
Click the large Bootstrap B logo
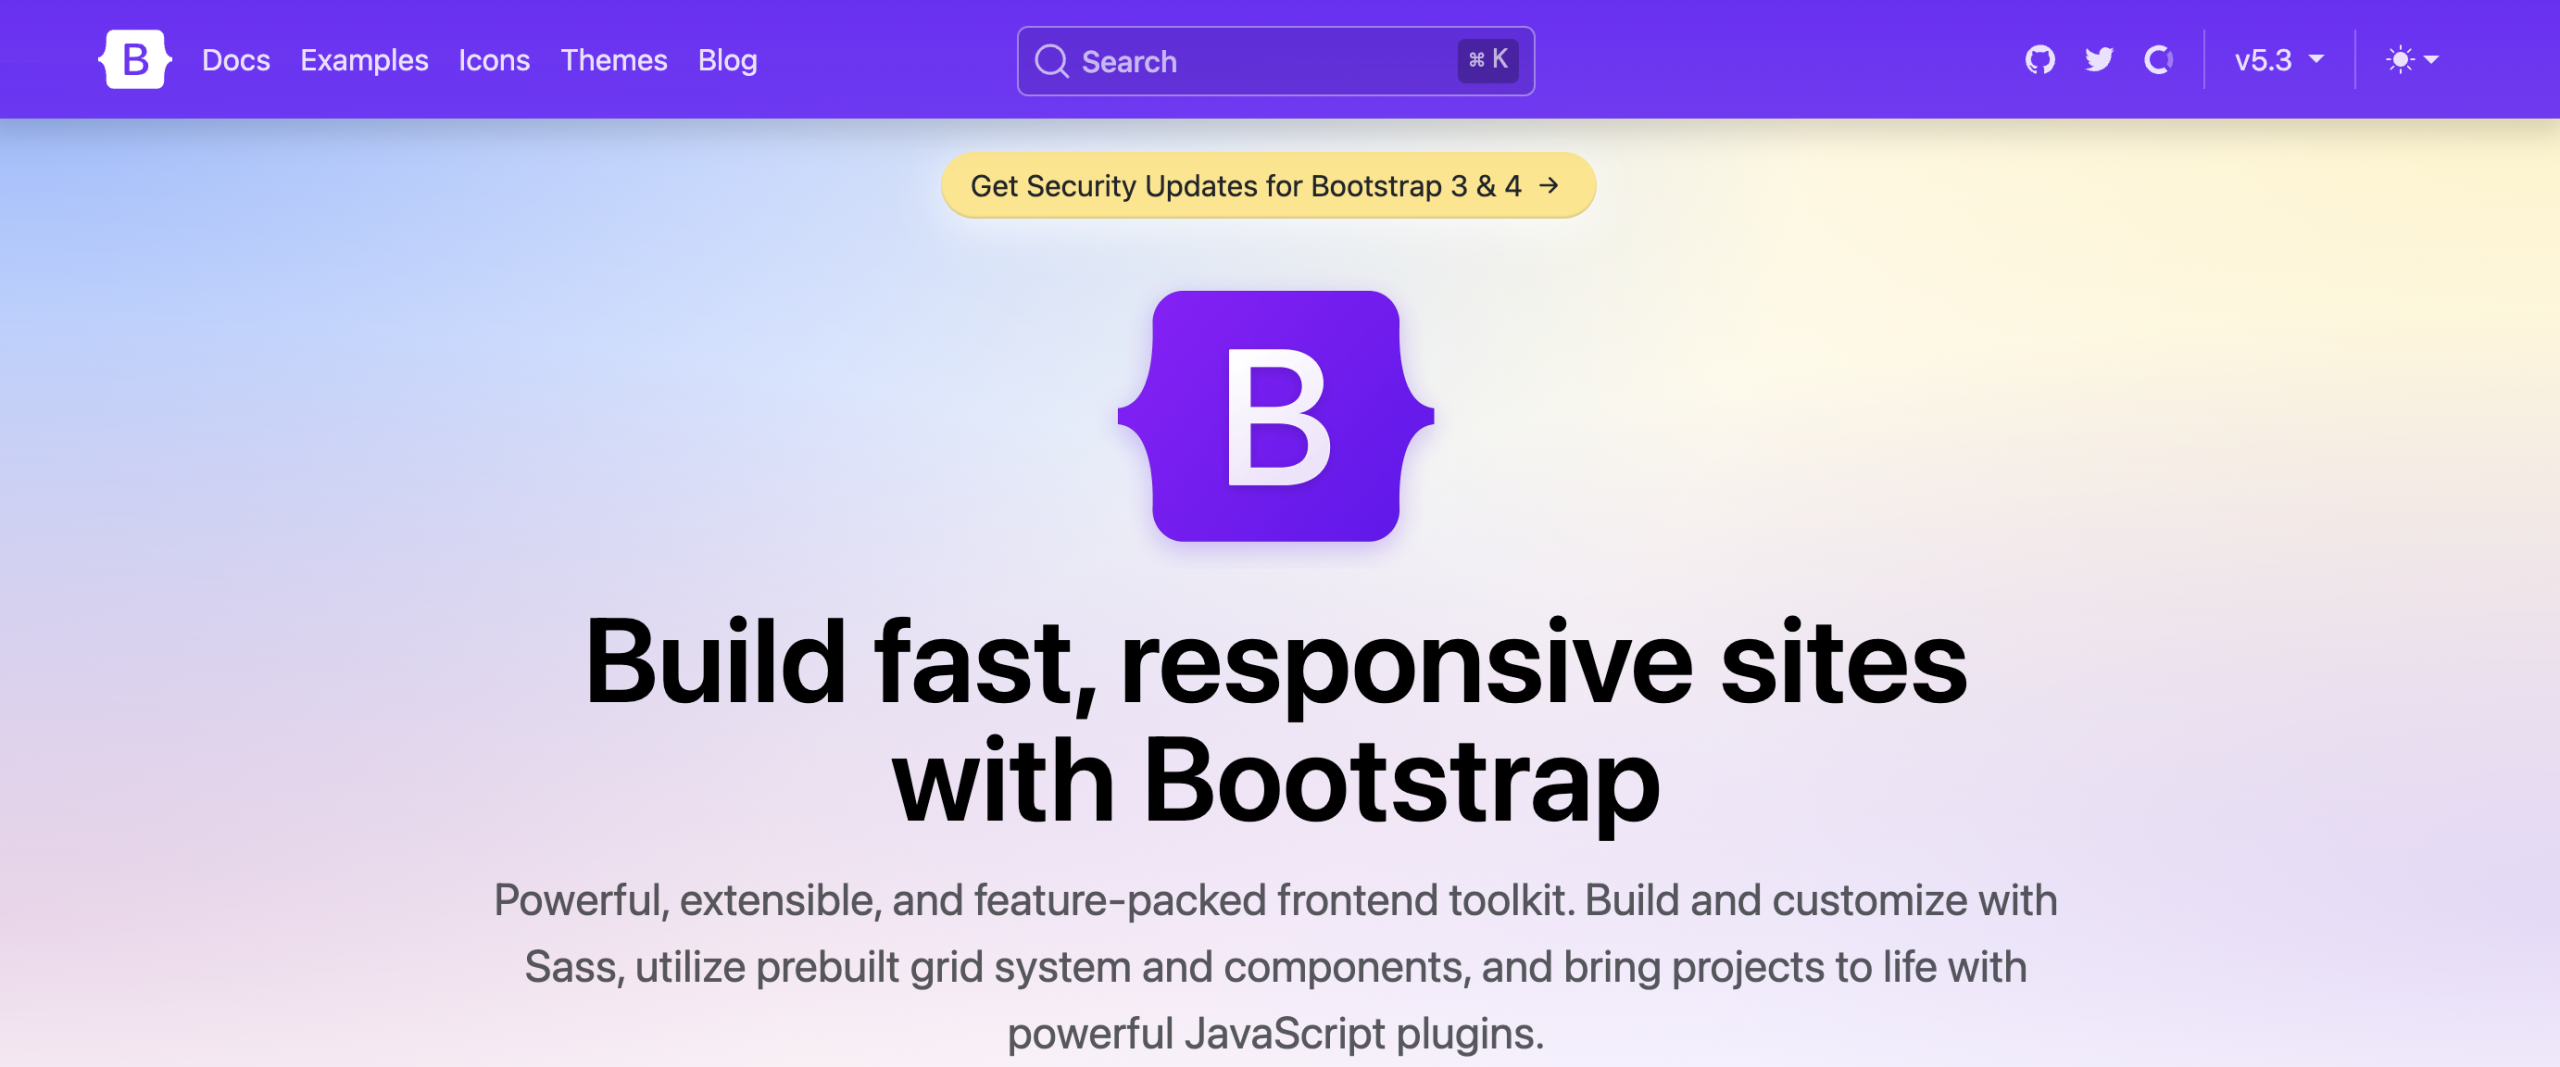[1276, 416]
